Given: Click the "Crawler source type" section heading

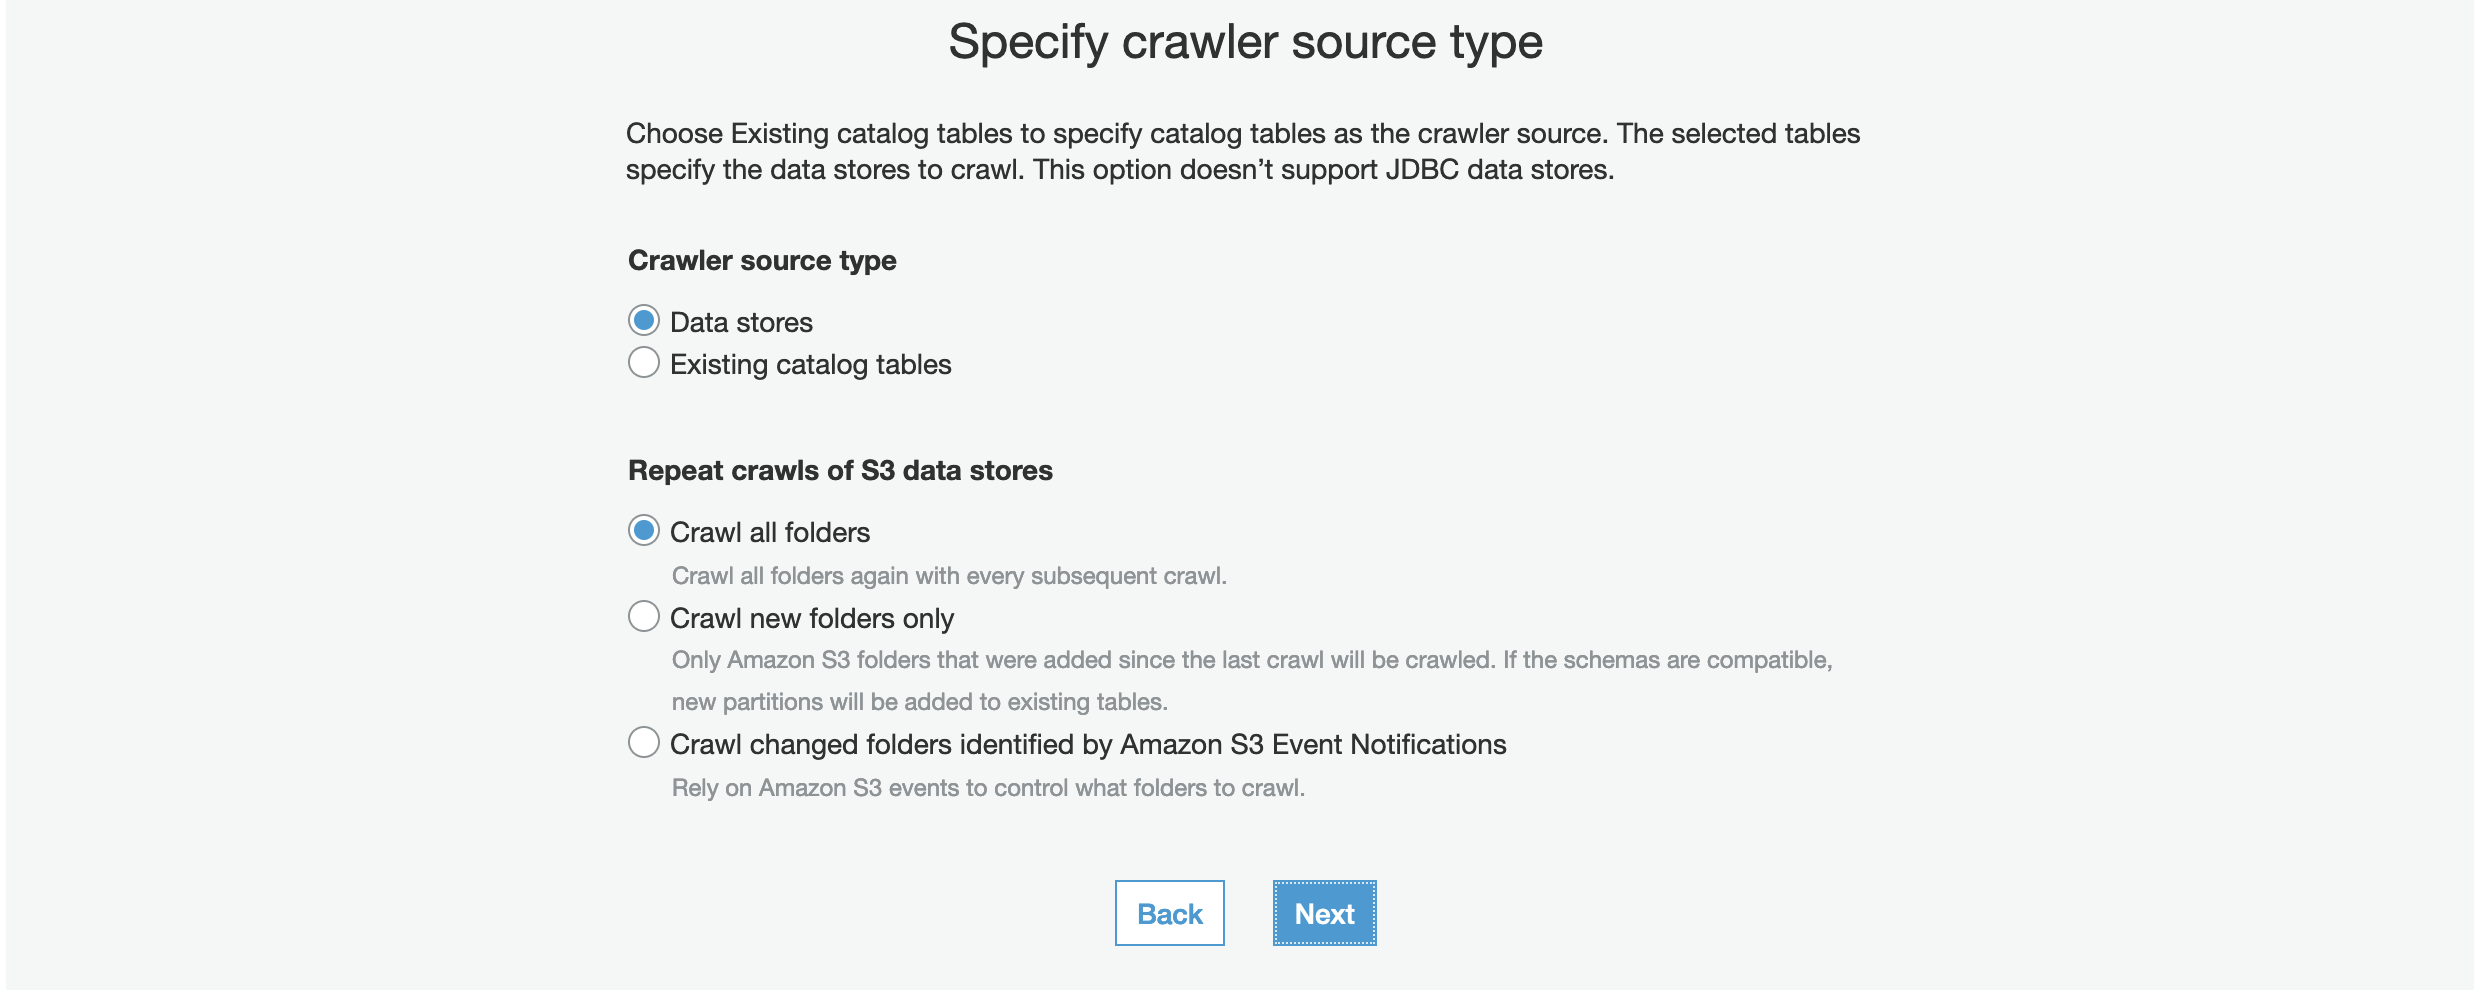Looking at the screenshot, I should [x=762, y=260].
